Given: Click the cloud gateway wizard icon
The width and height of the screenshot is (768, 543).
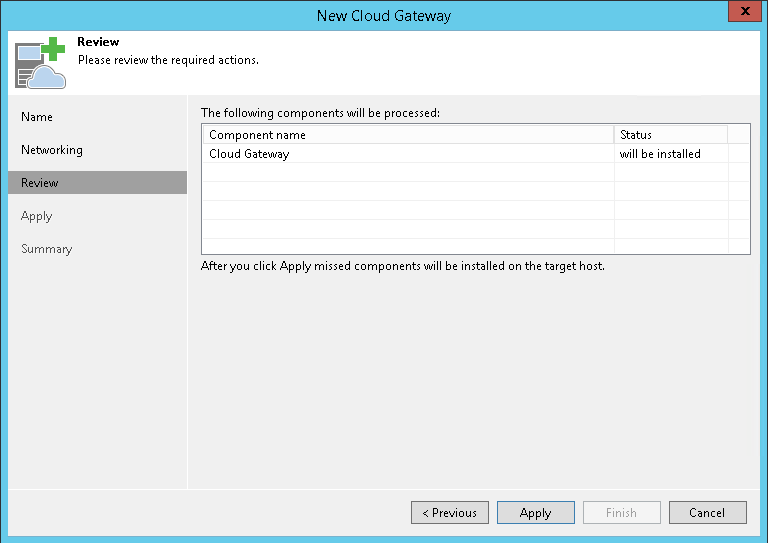Looking at the screenshot, I should (40, 63).
